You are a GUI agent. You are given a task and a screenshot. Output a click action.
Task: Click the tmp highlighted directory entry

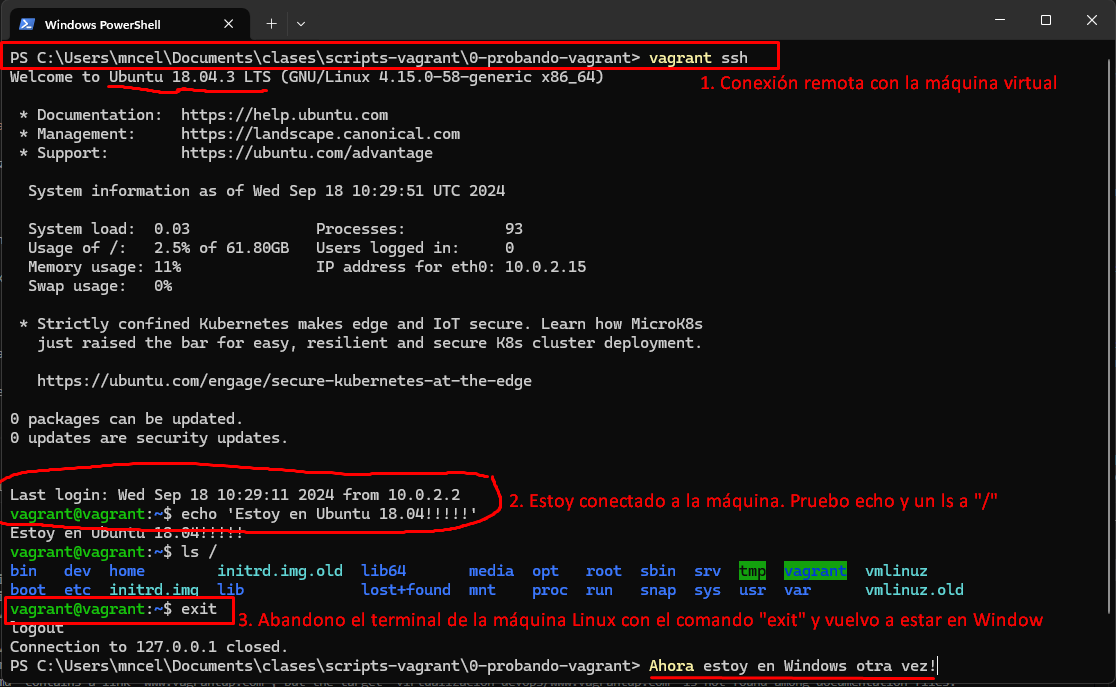tap(752, 570)
